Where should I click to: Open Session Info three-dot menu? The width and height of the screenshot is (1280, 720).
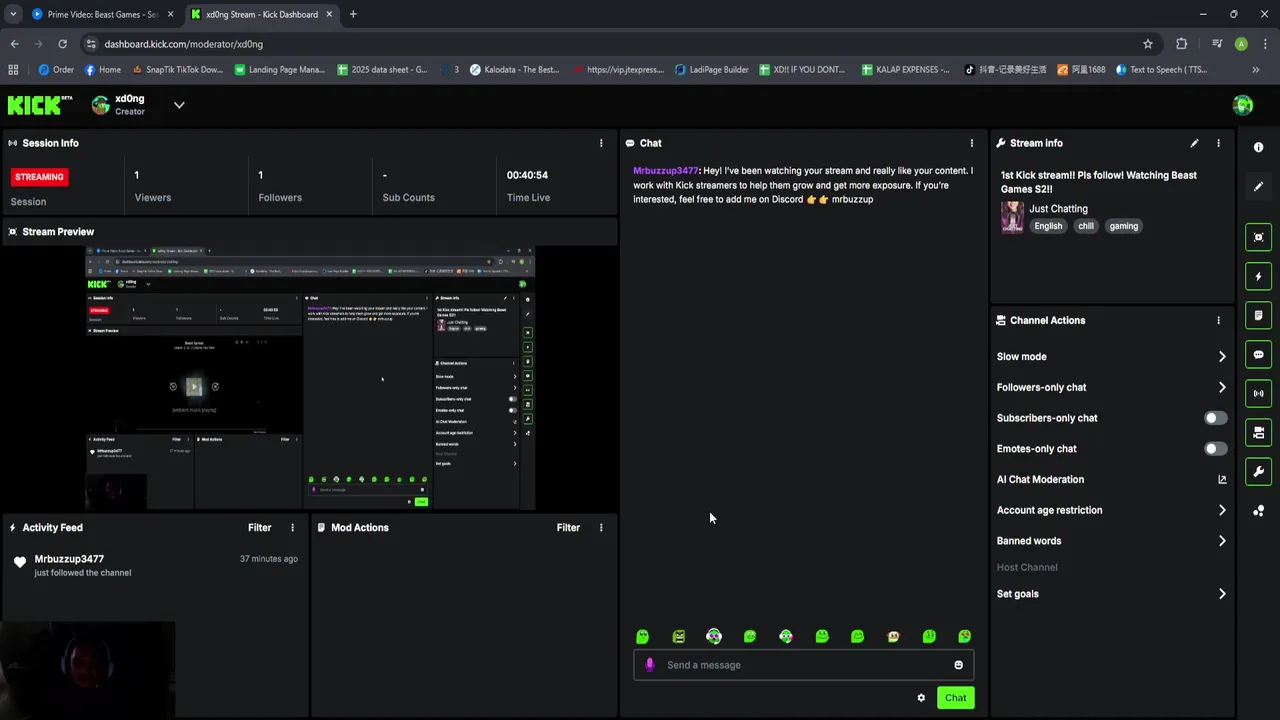(x=601, y=143)
